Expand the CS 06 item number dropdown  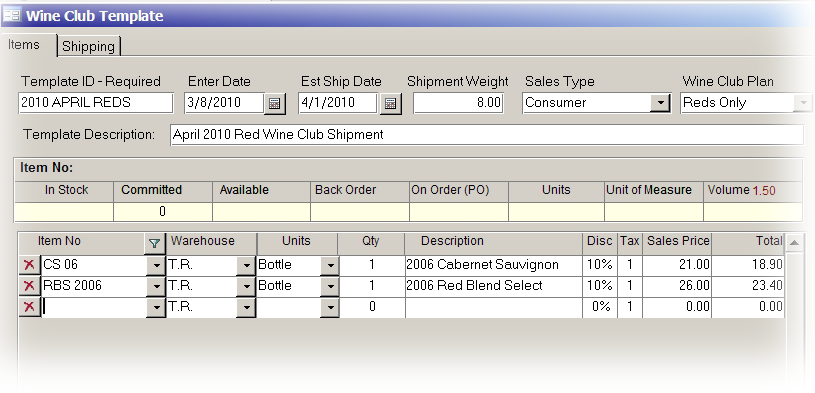(156, 265)
